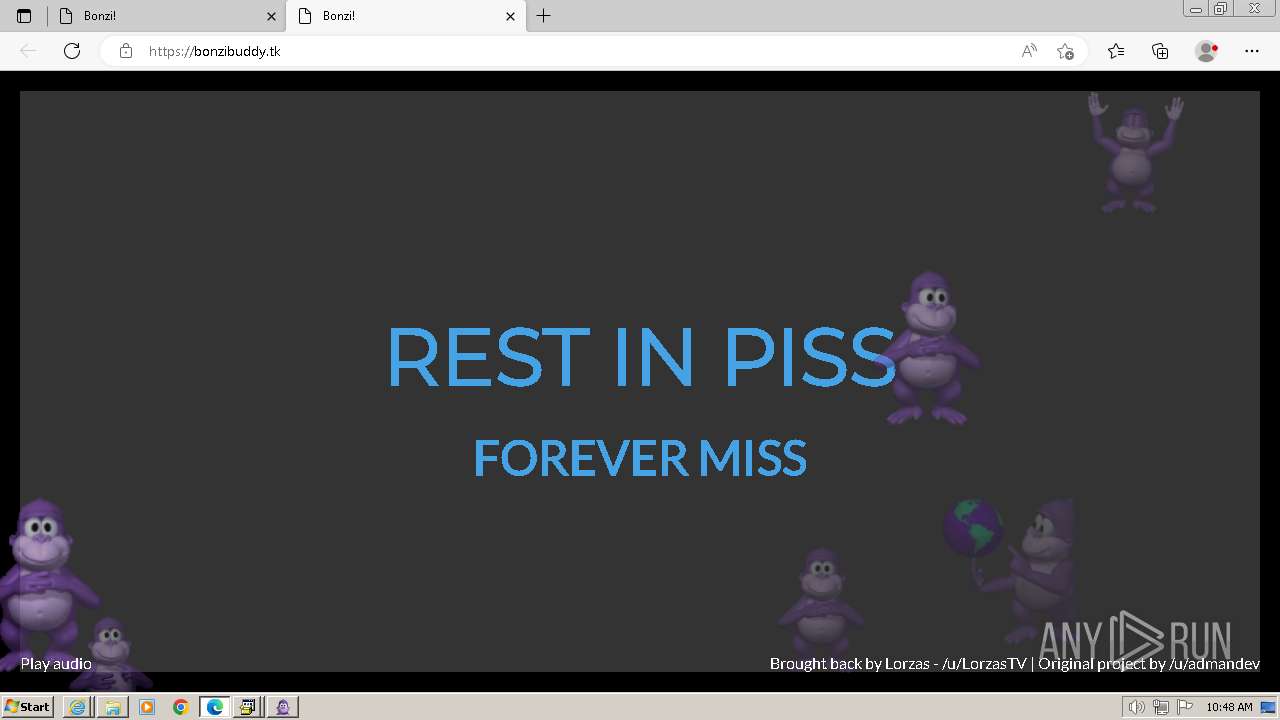Open Windows Media Player from taskbar

point(147,707)
